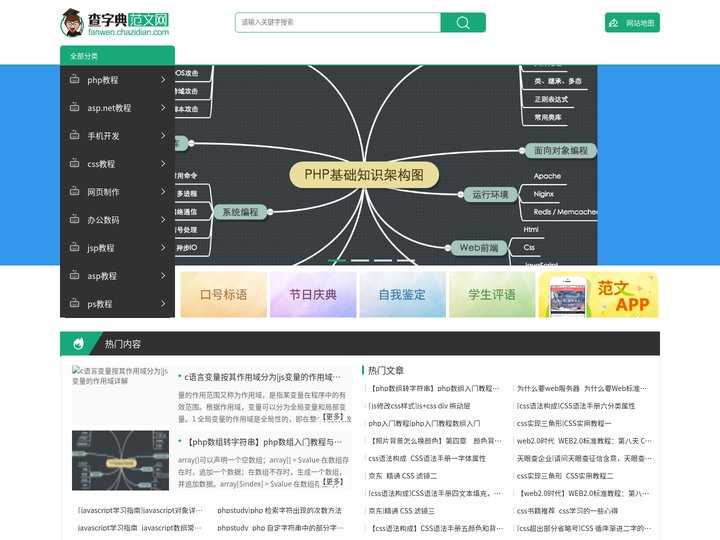Open link javascript学习指南|javascript对象详
Image resolution: width=720 pixels, height=540 pixels.
click(140, 510)
